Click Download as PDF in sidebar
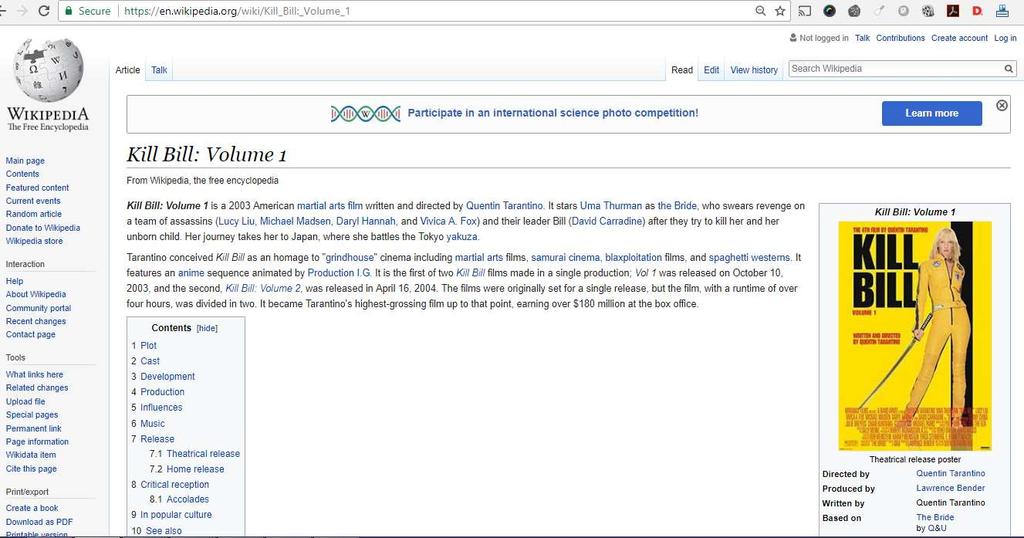This screenshot has height=538, width=1024. [x=39, y=522]
